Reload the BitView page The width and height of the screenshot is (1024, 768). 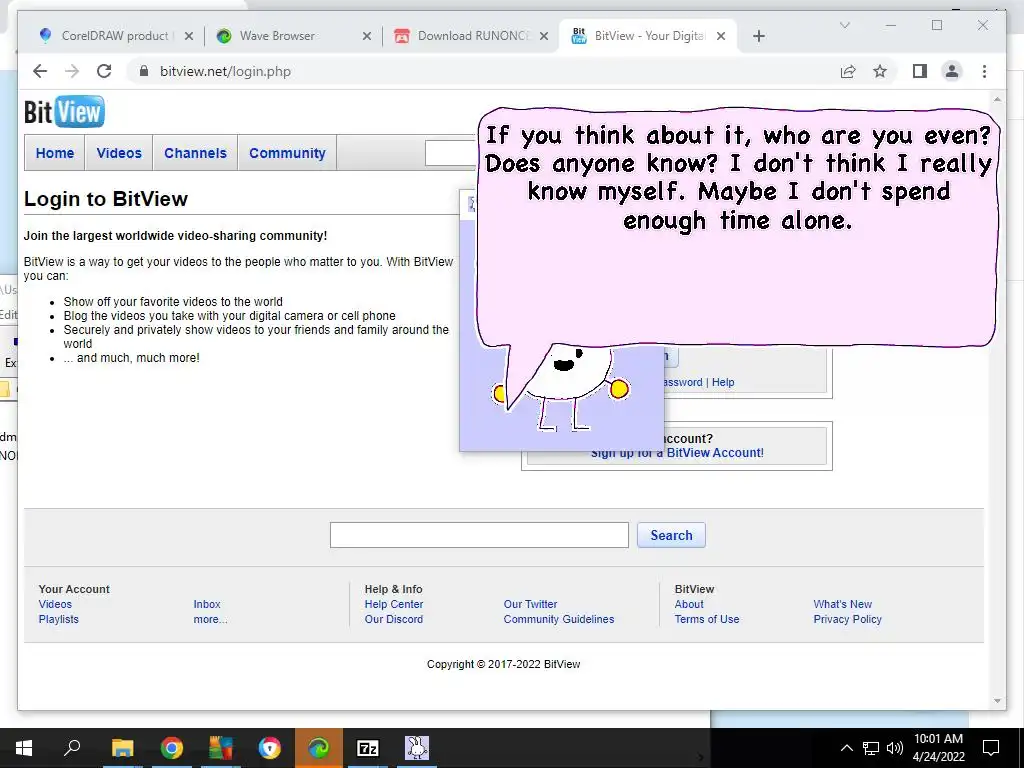tap(104, 71)
